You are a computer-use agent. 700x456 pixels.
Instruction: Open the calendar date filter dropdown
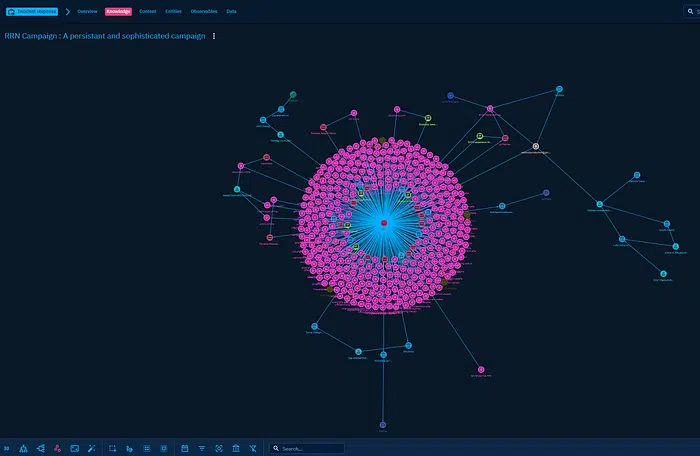pos(185,449)
